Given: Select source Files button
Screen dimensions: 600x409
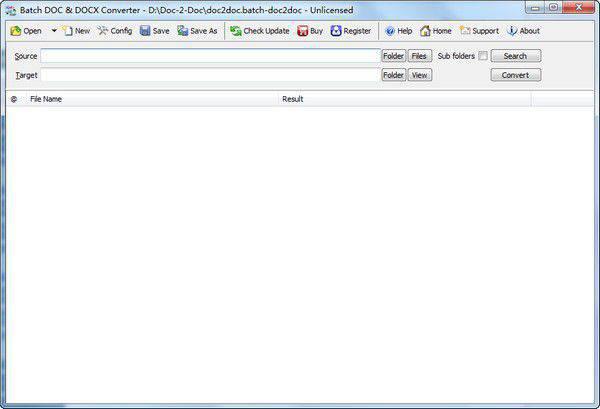Looking at the screenshot, I should point(419,56).
